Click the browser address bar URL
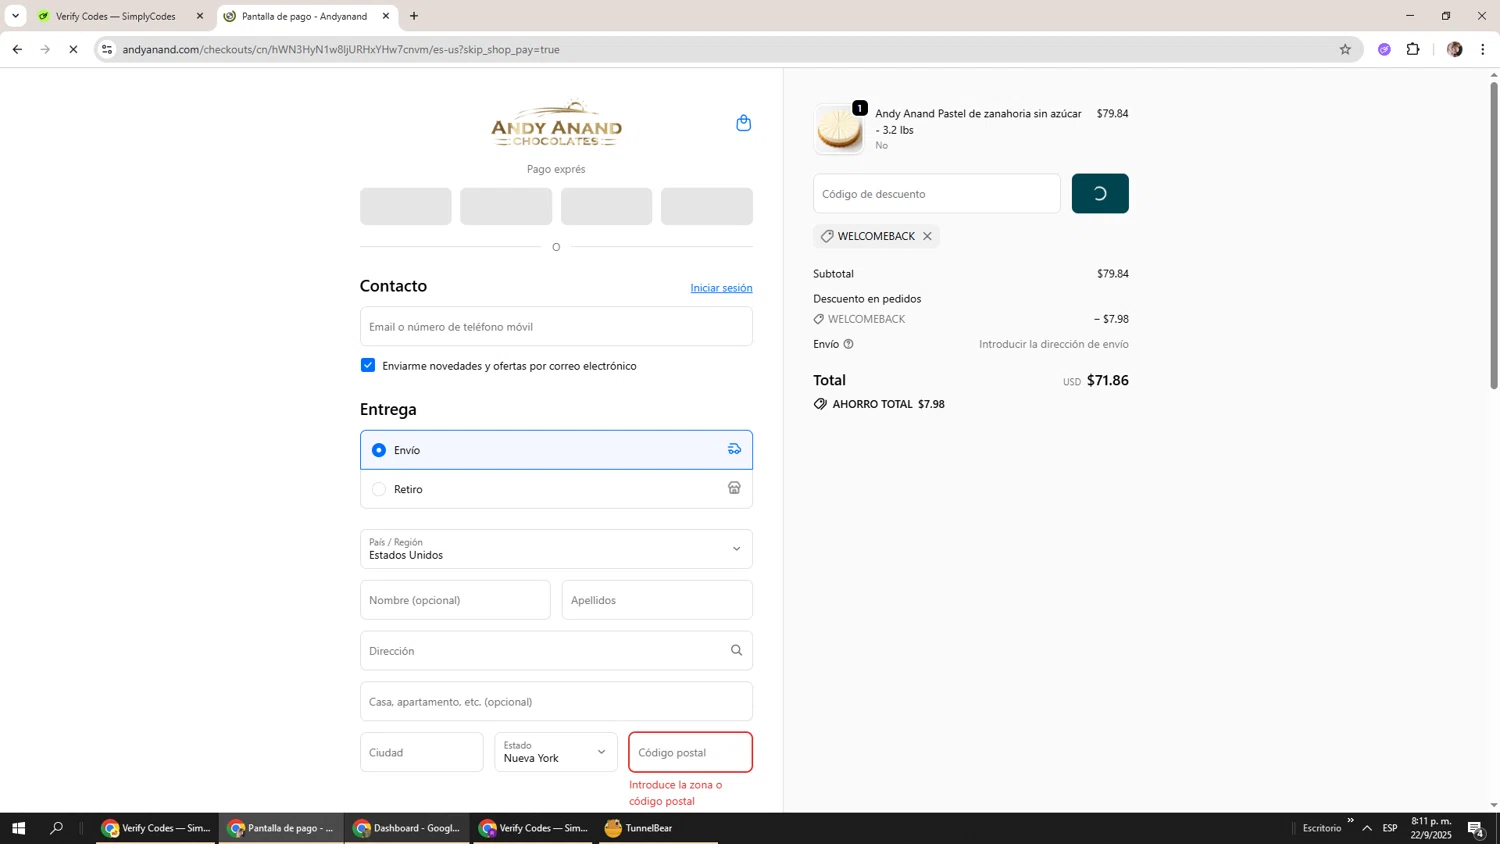Screen dimensions: 1500x844 341,49
